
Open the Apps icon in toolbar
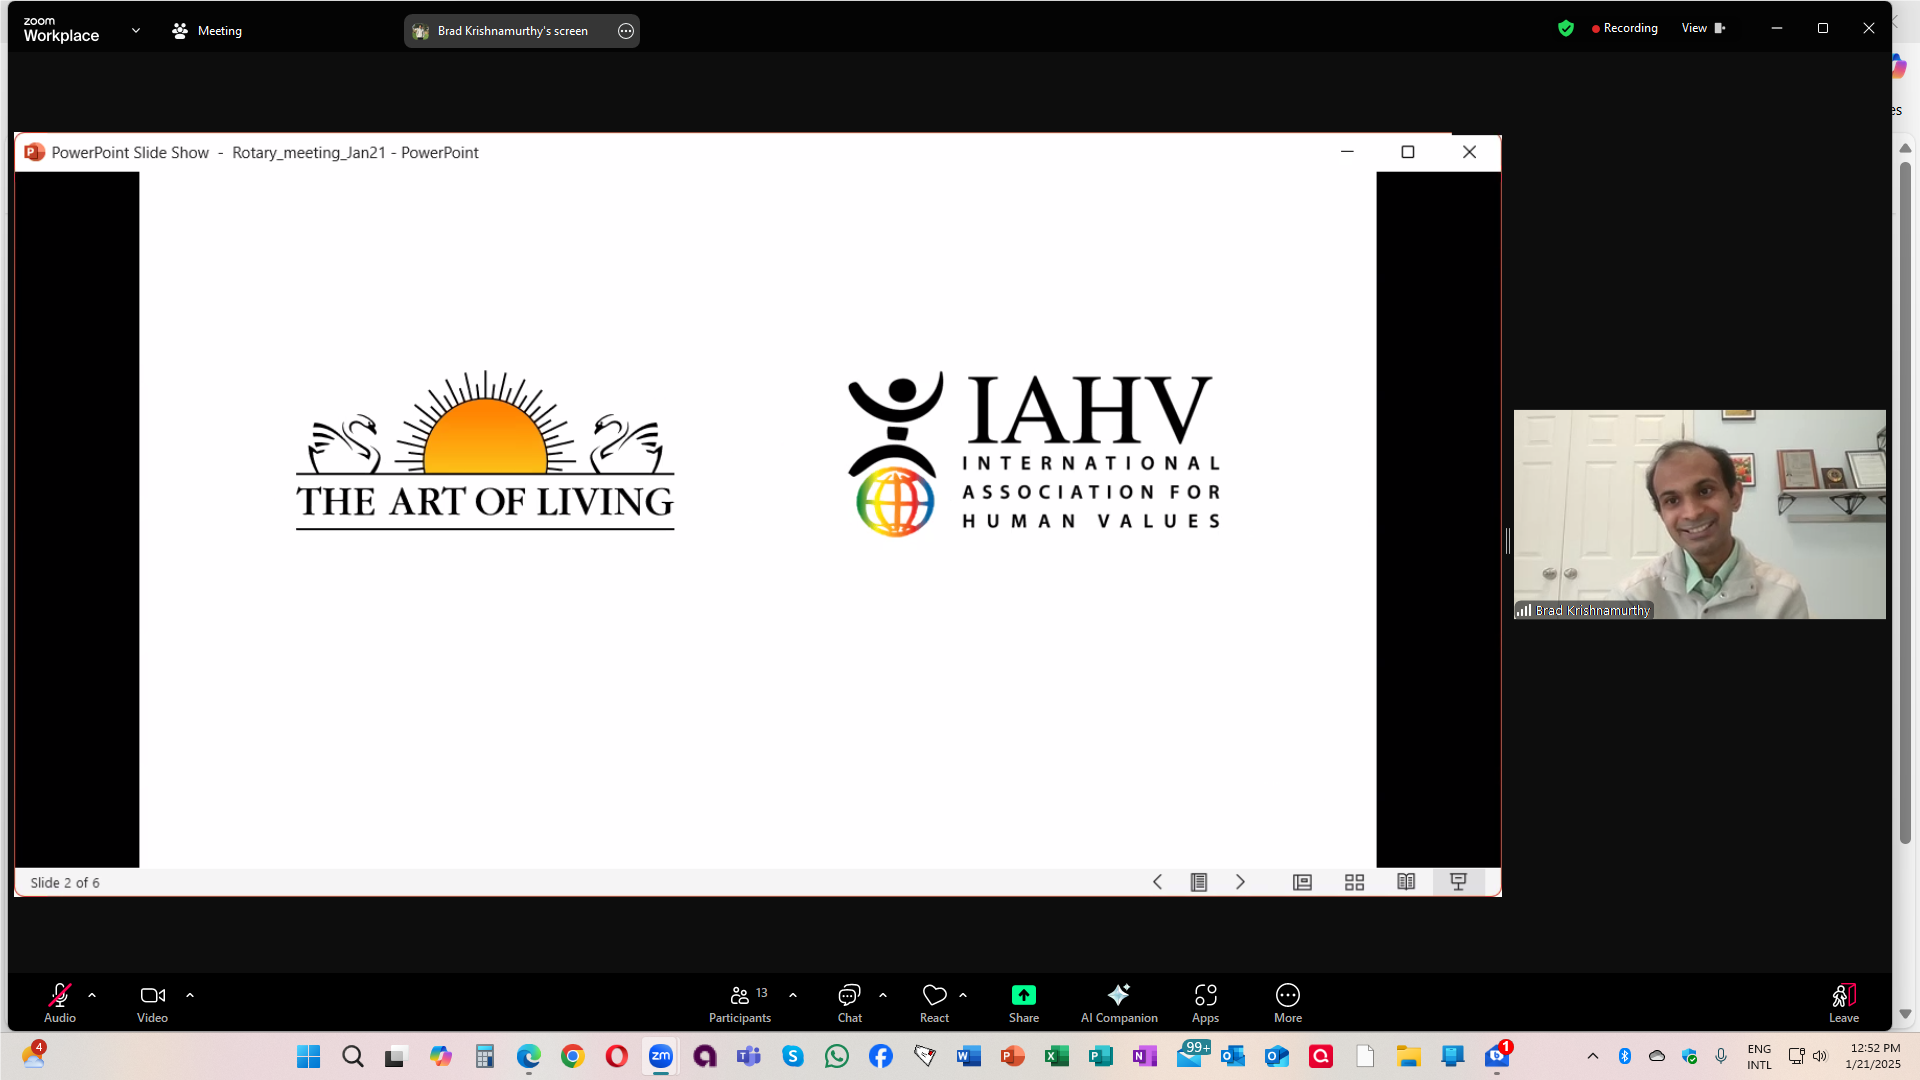pyautogui.click(x=1205, y=995)
